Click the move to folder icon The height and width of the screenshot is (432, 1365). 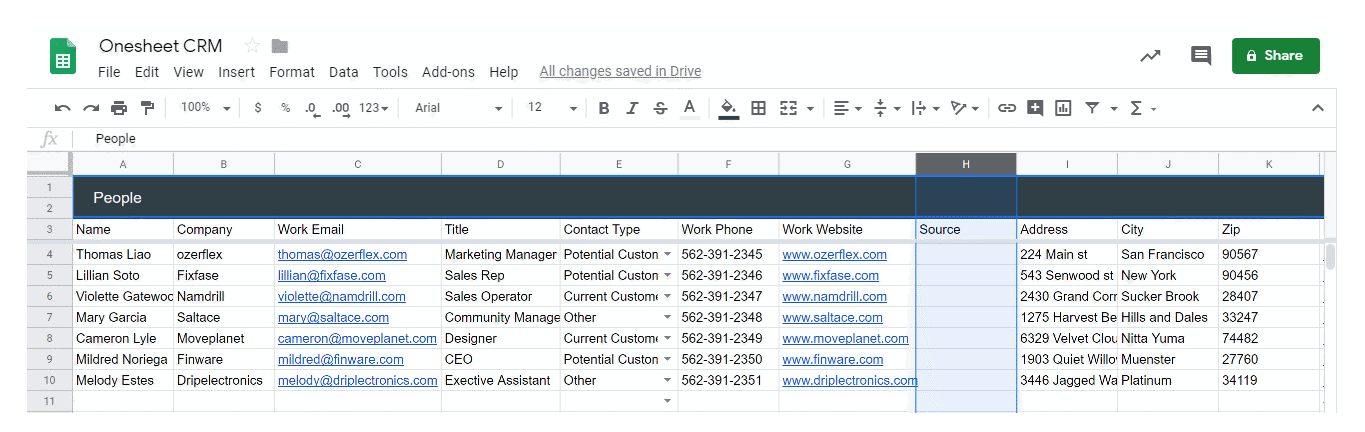[x=280, y=46]
